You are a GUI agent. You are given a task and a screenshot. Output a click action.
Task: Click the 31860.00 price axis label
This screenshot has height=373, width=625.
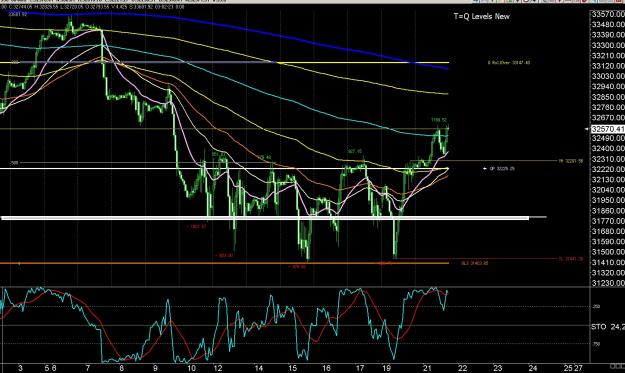pos(608,211)
